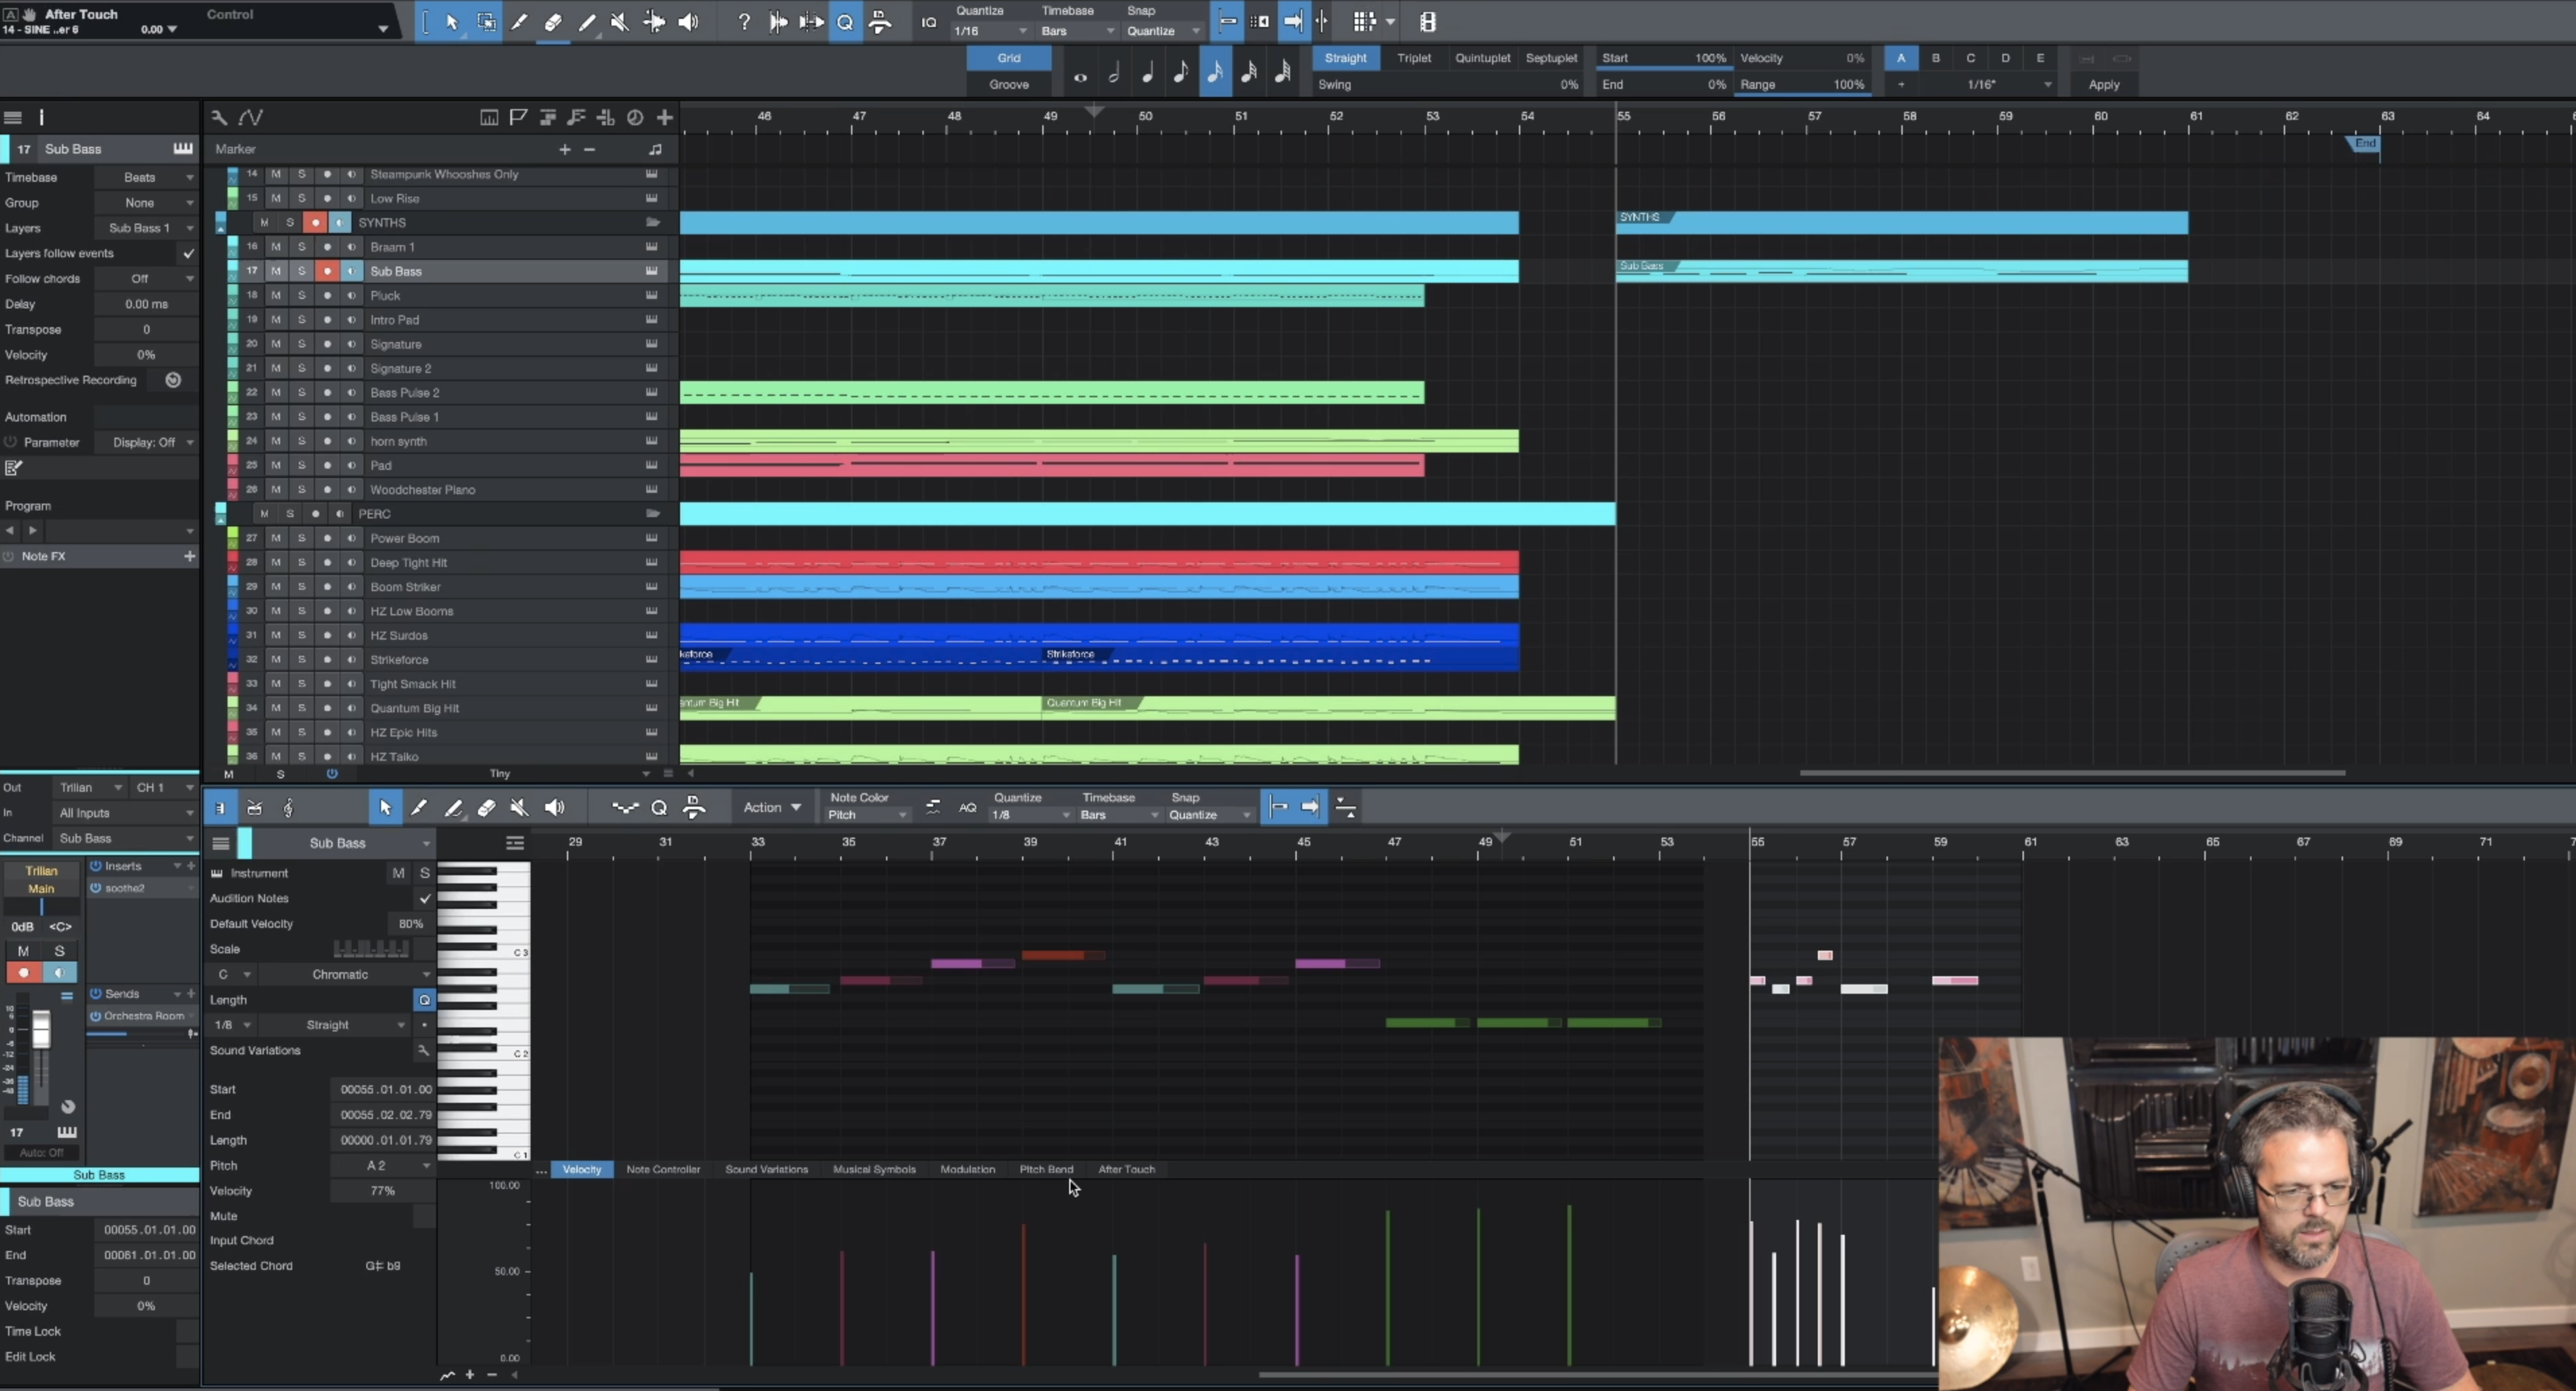Open the Follow chords Off dropdown
Screen dimensions: 2576x1391
(x=147, y=279)
